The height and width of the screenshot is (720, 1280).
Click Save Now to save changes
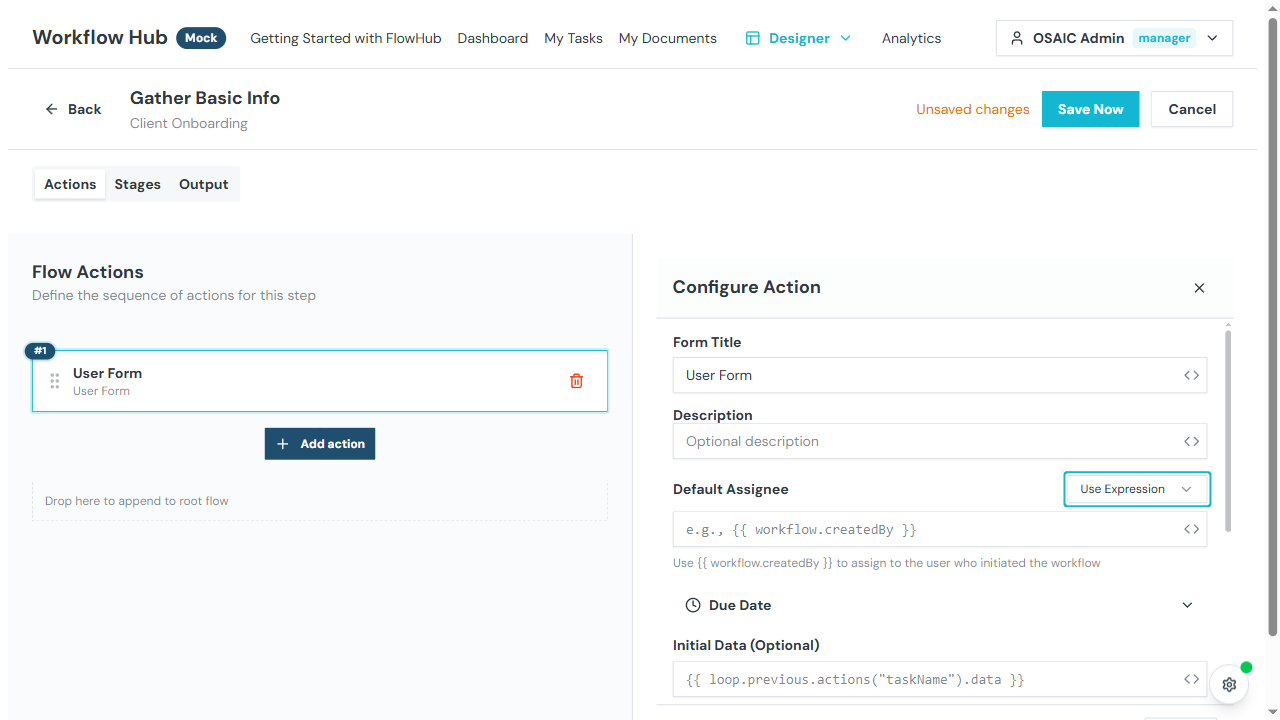(x=1090, y=109)
